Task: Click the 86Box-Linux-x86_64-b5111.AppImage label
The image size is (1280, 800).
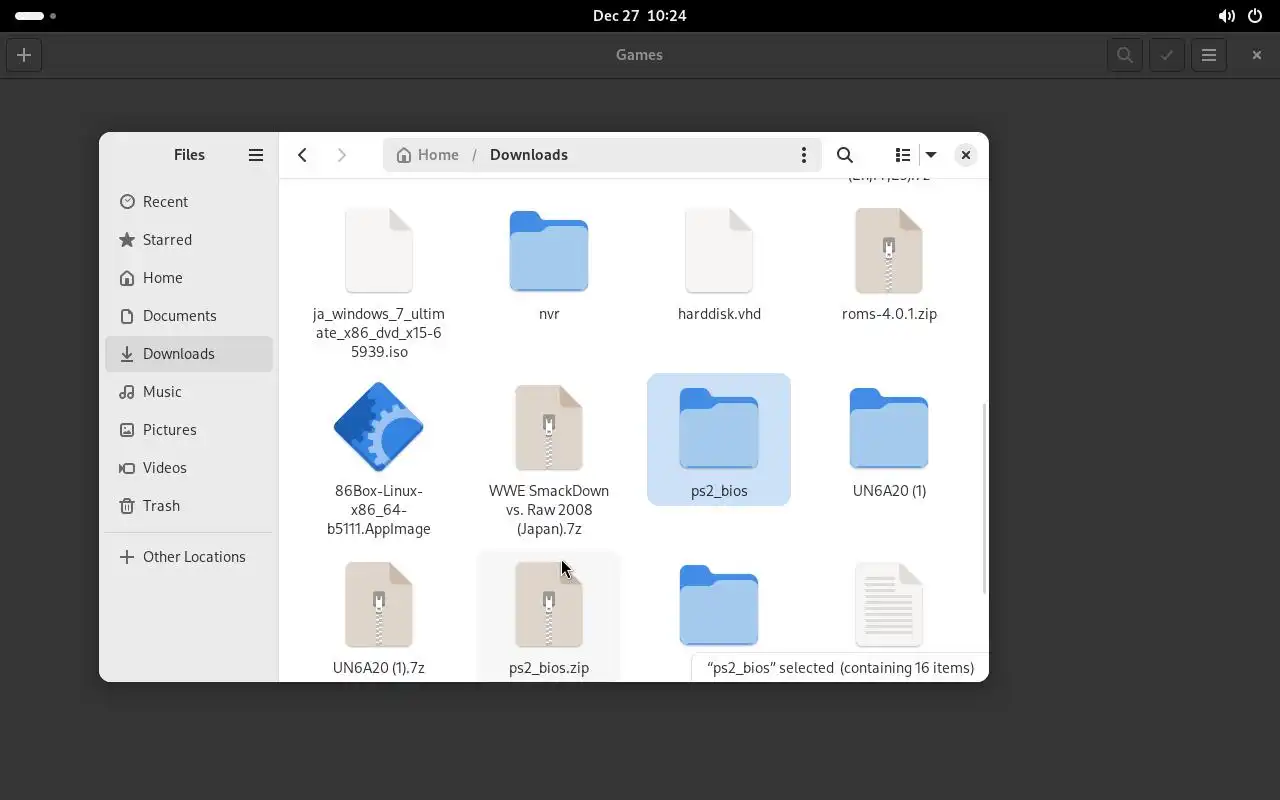Action: point(379,510)
